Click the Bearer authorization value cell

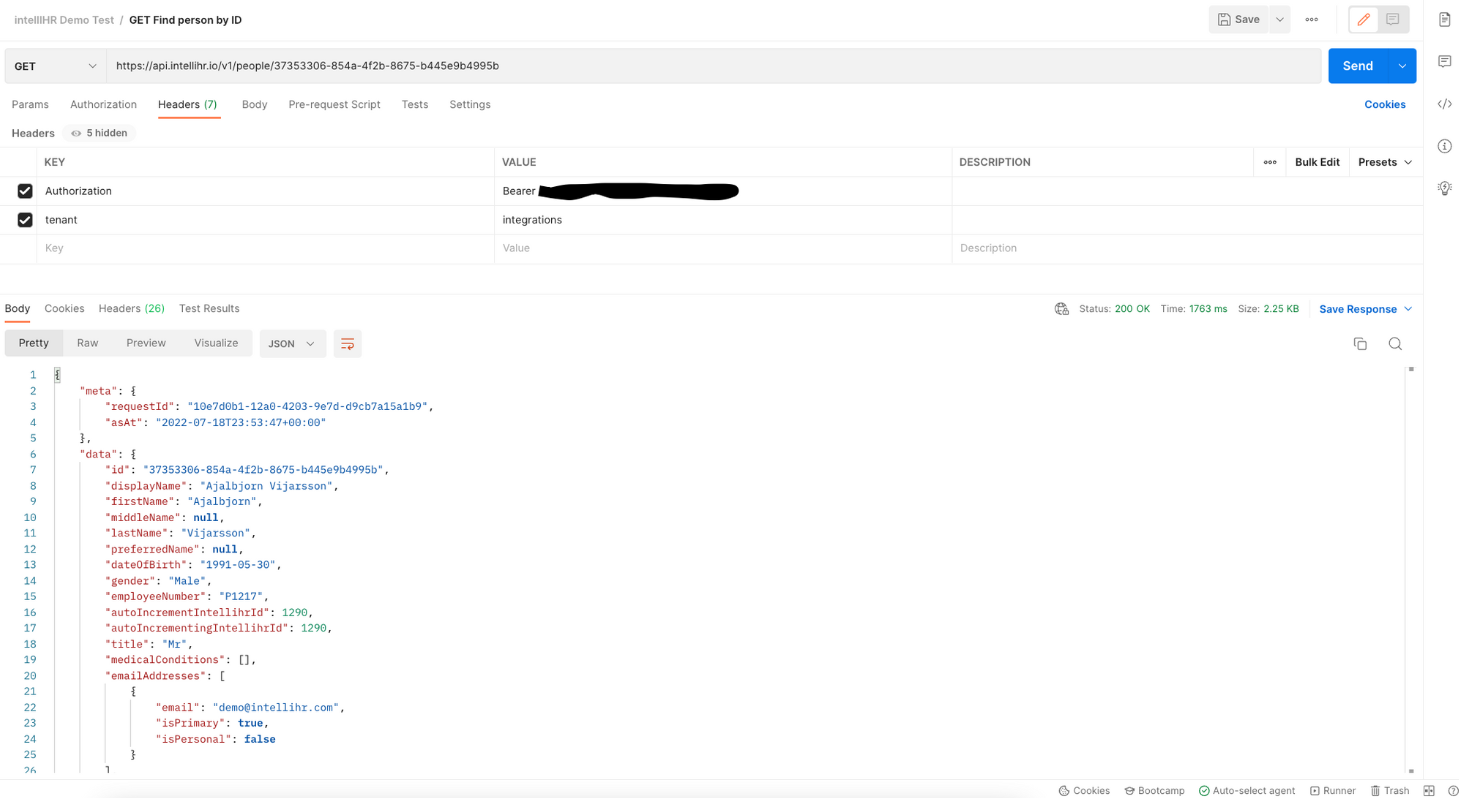pyautogui.click(x=723, y=191)
